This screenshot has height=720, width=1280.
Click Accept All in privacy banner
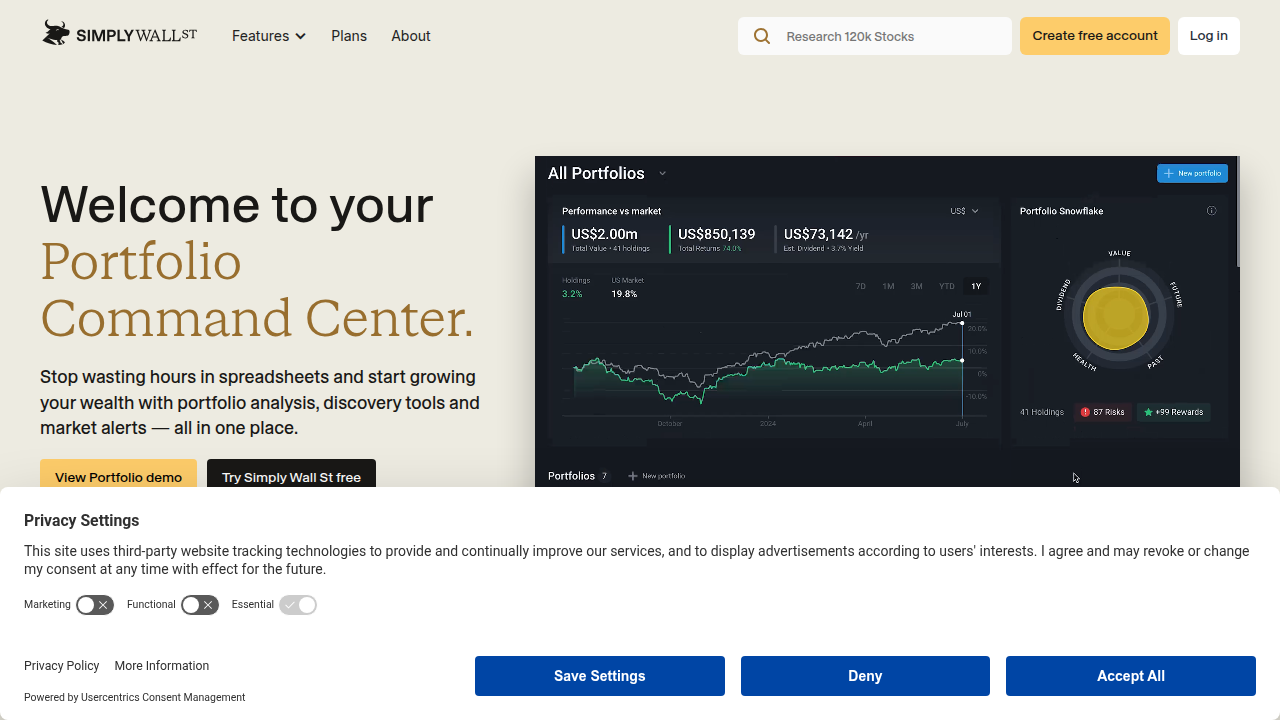1131,676
